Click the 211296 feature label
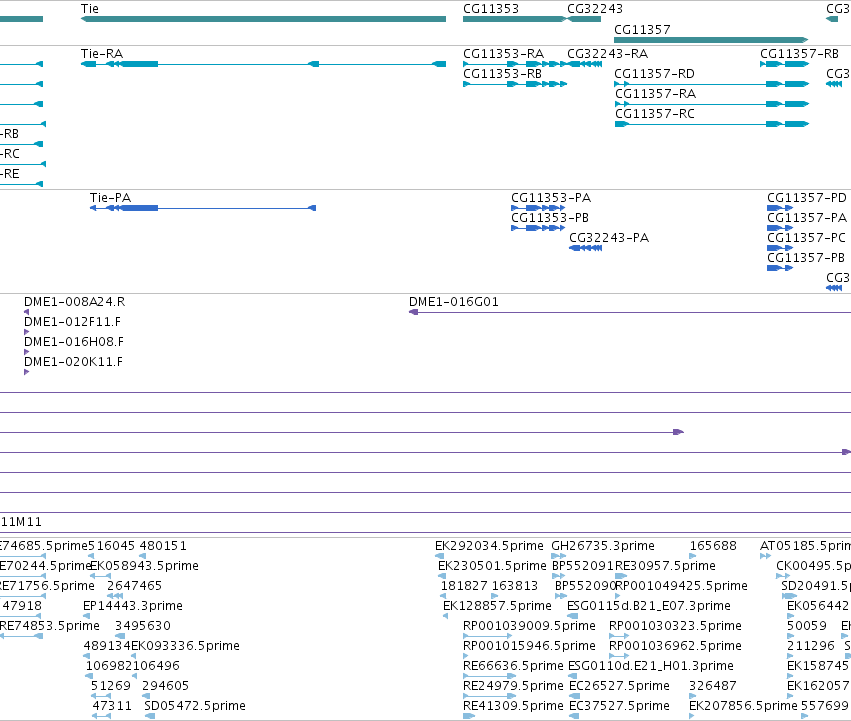 (811, 646)
